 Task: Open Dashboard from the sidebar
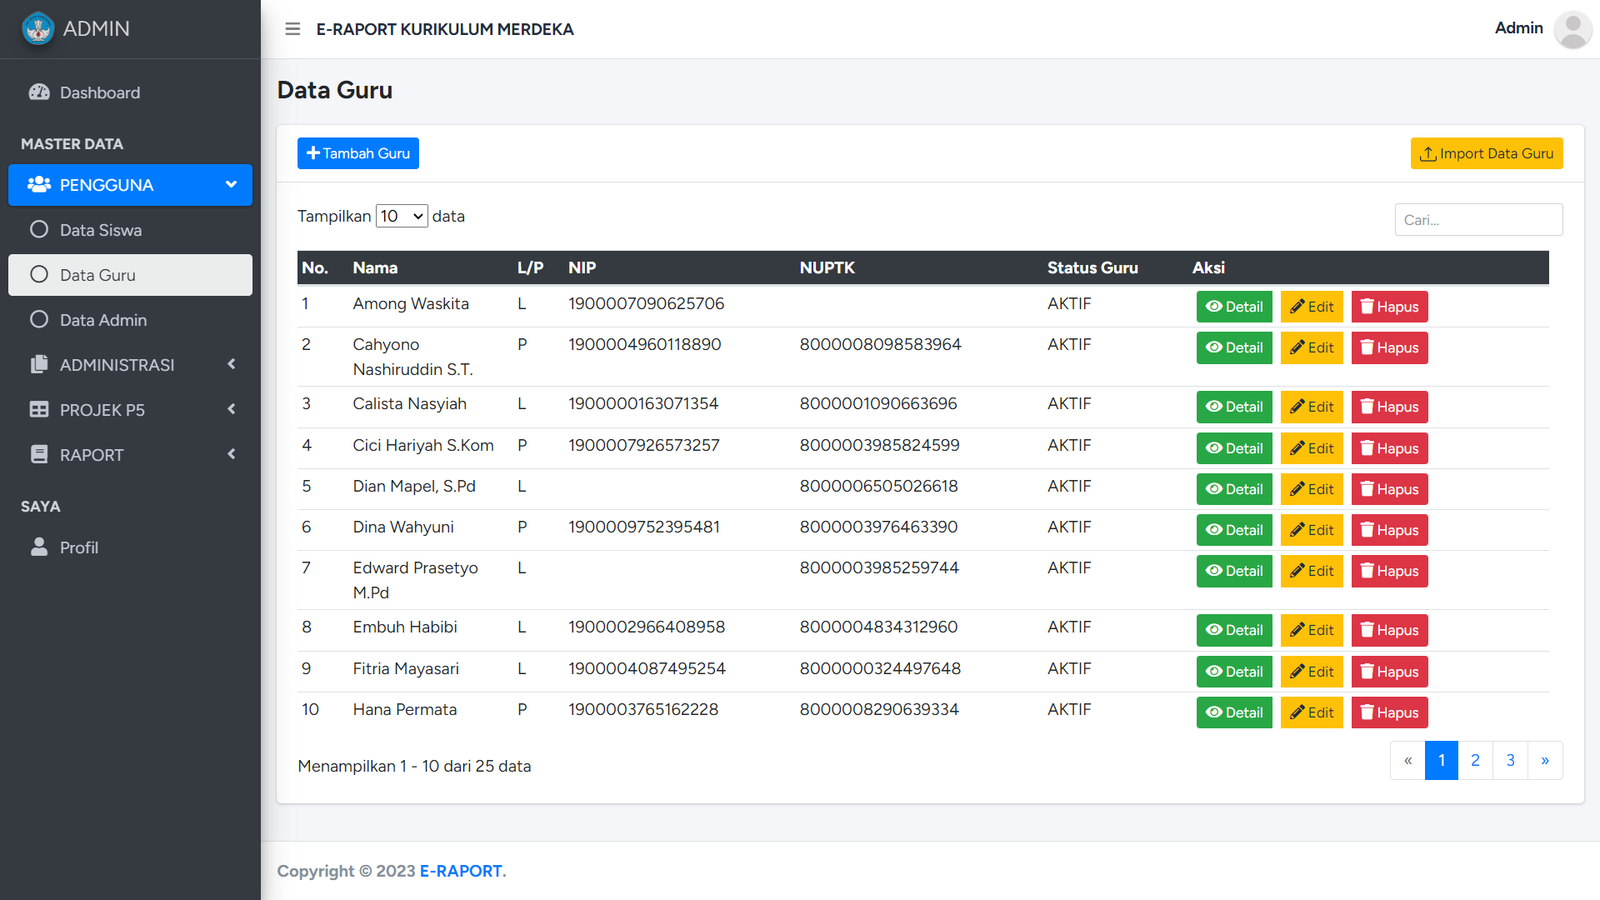(x=99, y=93)
